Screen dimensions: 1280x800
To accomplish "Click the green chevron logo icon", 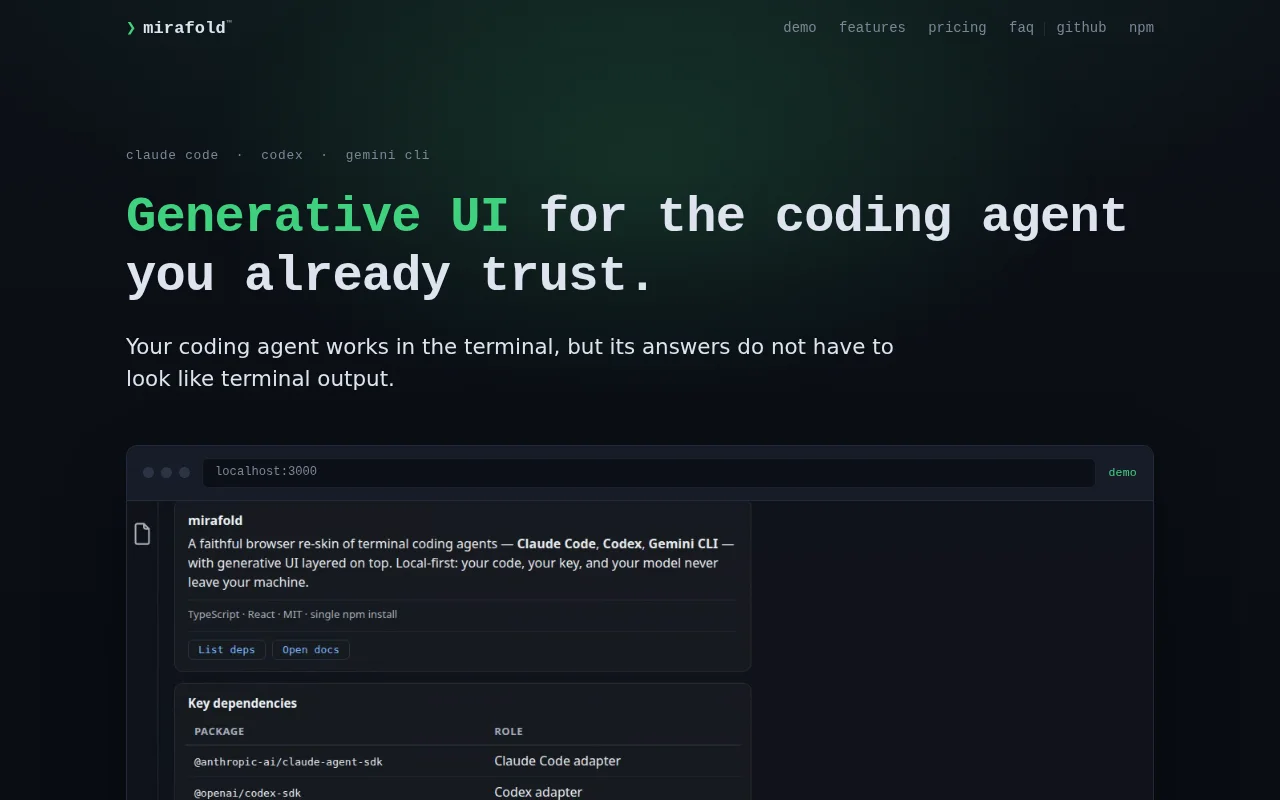I will pyautogui.click(x=131, y=28).
